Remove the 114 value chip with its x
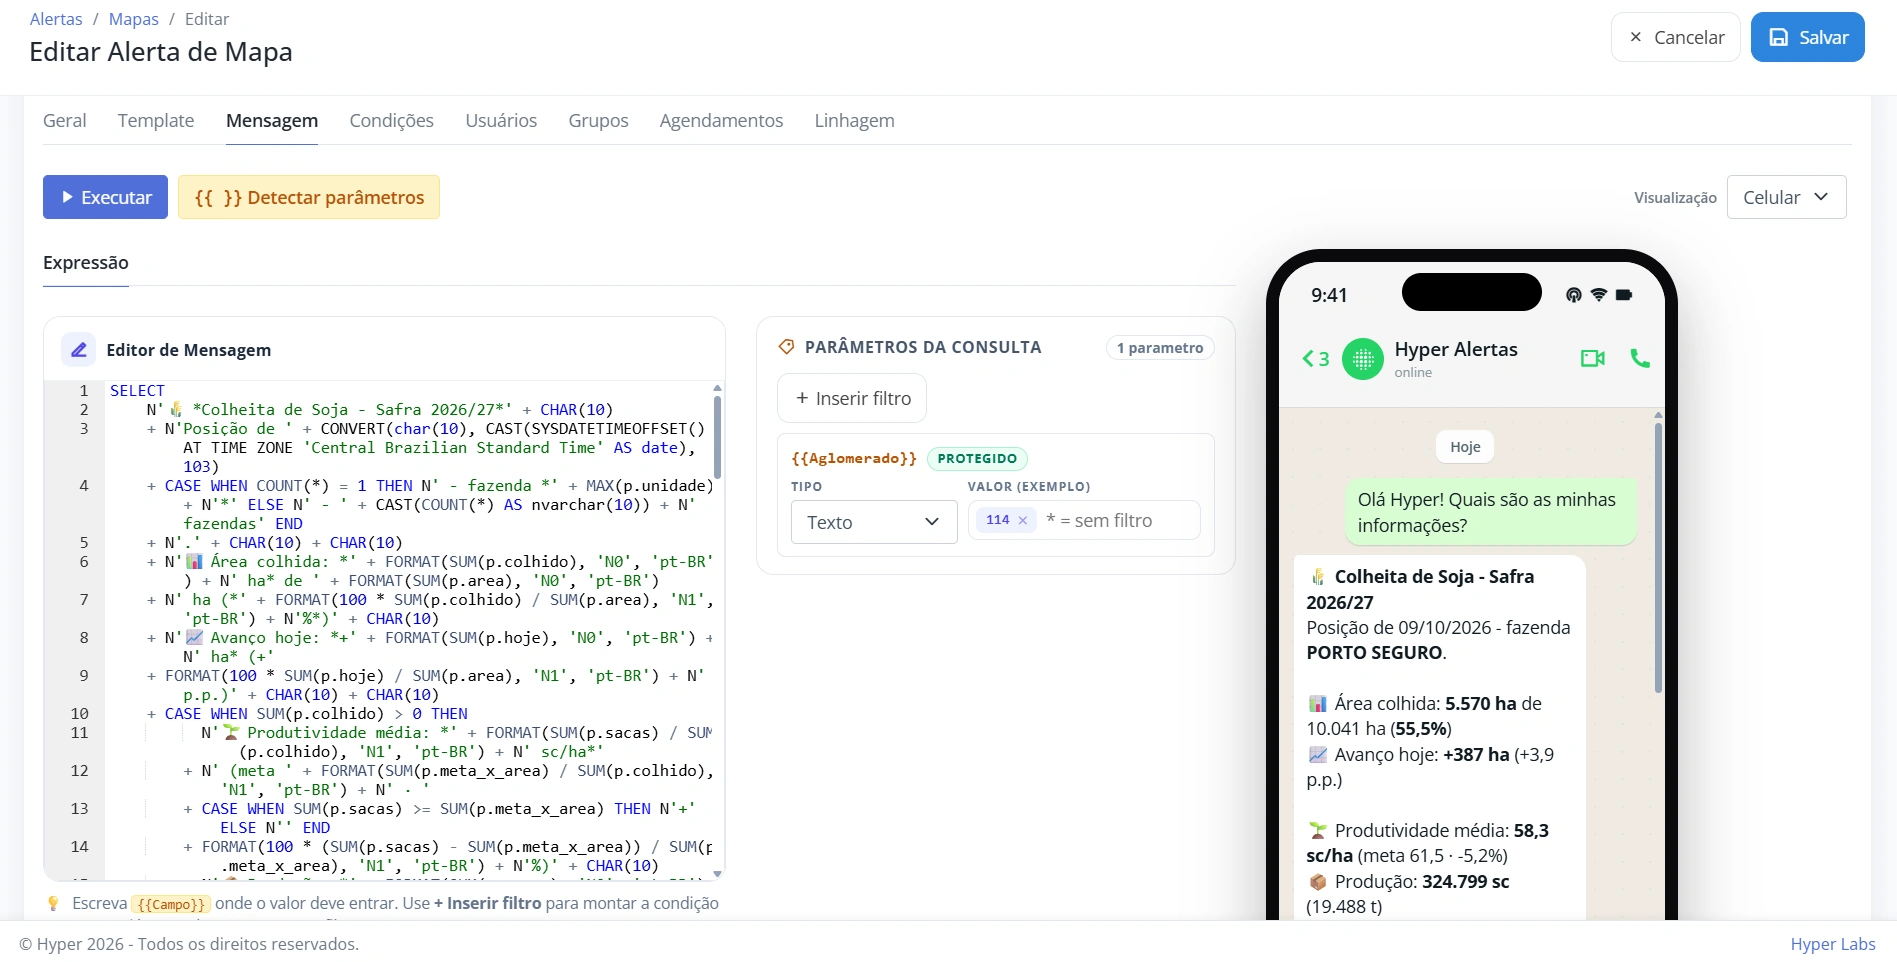Viewport: 1897px width, 962px height. [1023, 520]
